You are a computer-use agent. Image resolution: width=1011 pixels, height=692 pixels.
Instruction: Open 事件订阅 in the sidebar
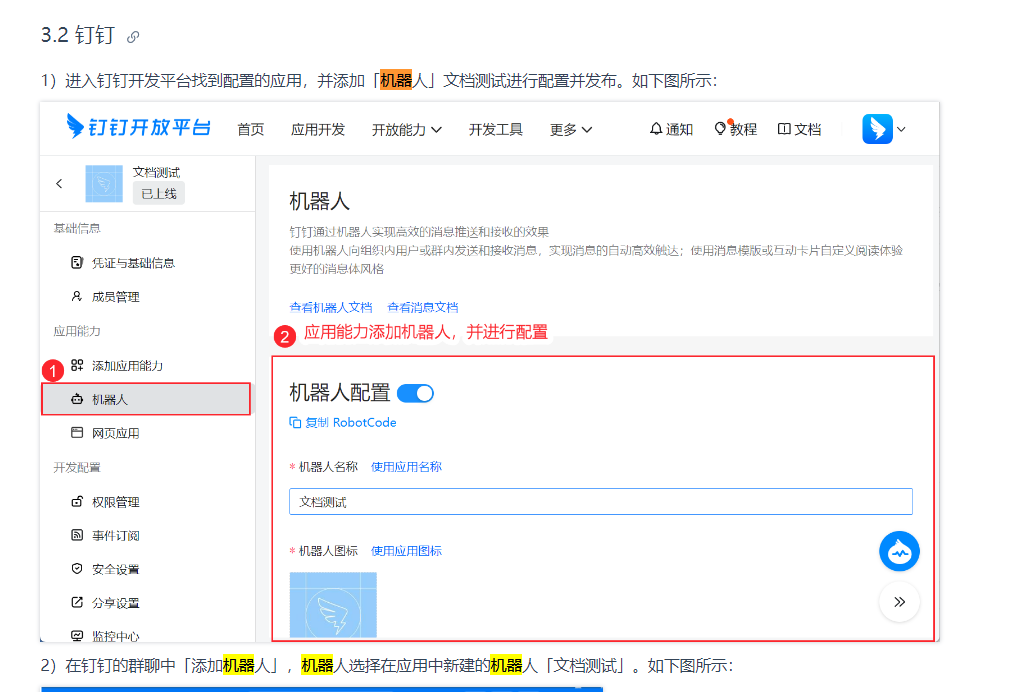[x=115, y=535]
